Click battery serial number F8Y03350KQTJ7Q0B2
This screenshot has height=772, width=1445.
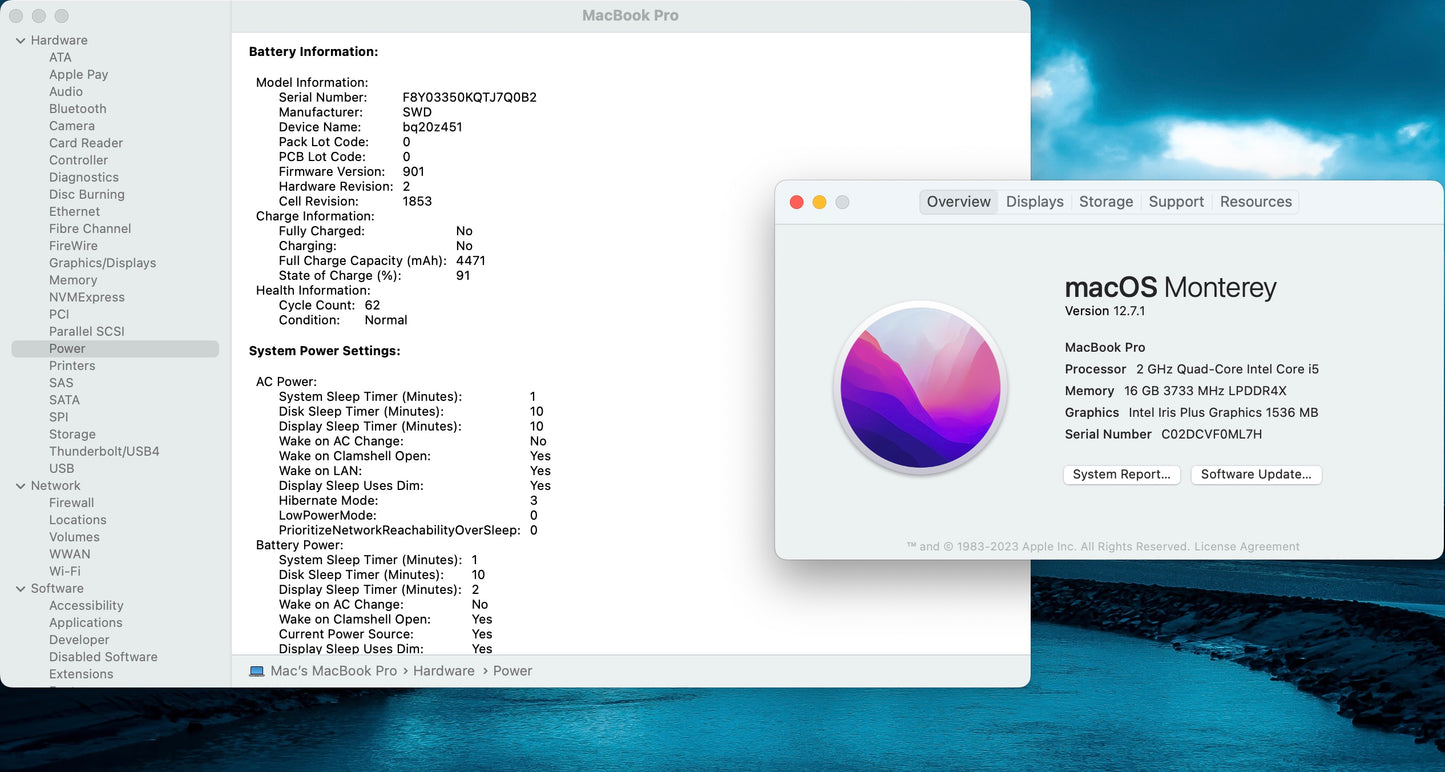tap(470, 98)
